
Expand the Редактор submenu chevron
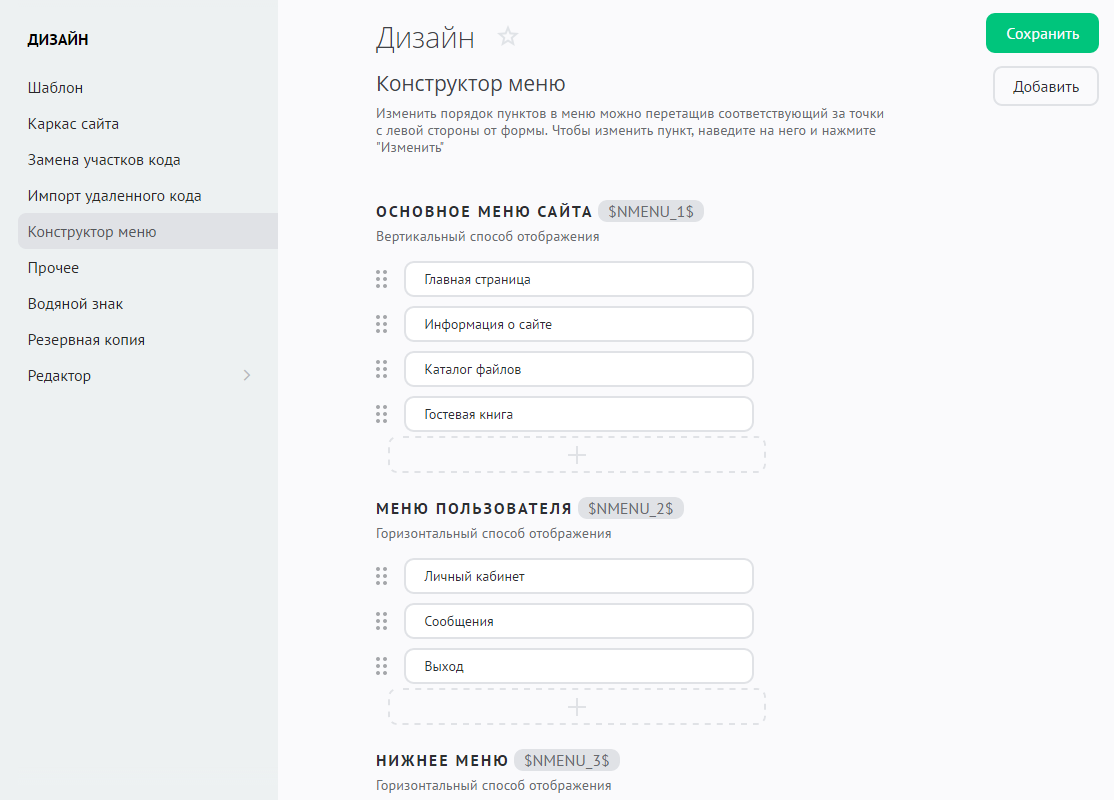coord(247,376)
